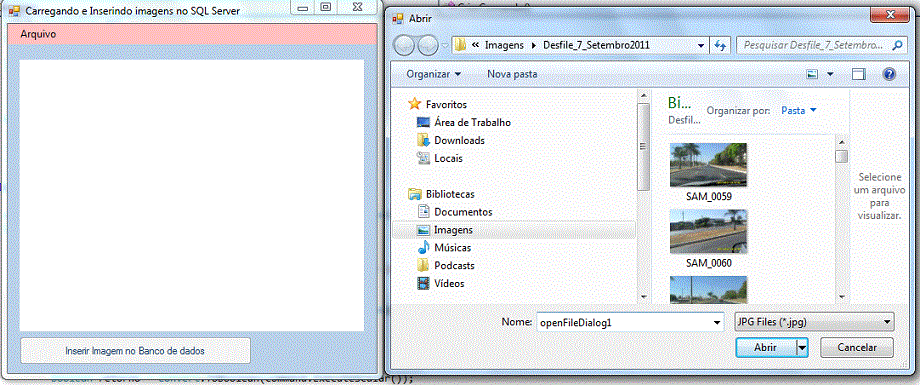Click the search magnifier icon

[x=897, y=45]
